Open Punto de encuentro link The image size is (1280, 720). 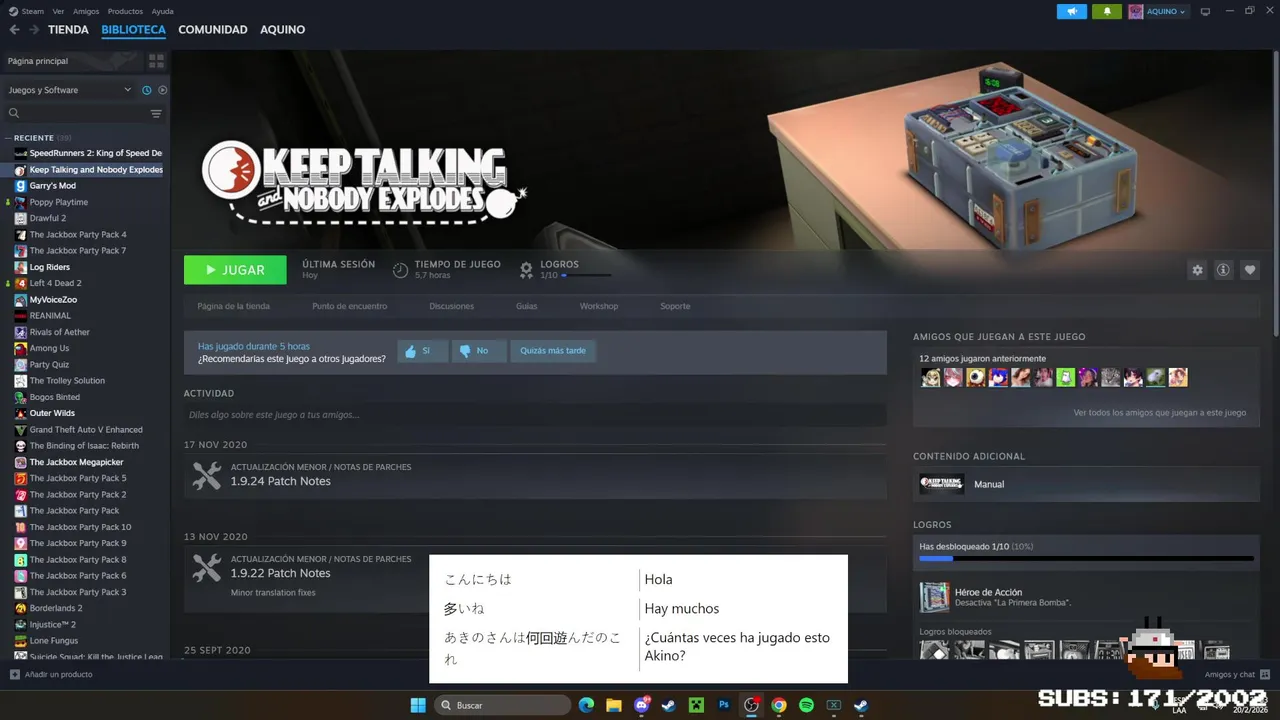click(349, 306)
